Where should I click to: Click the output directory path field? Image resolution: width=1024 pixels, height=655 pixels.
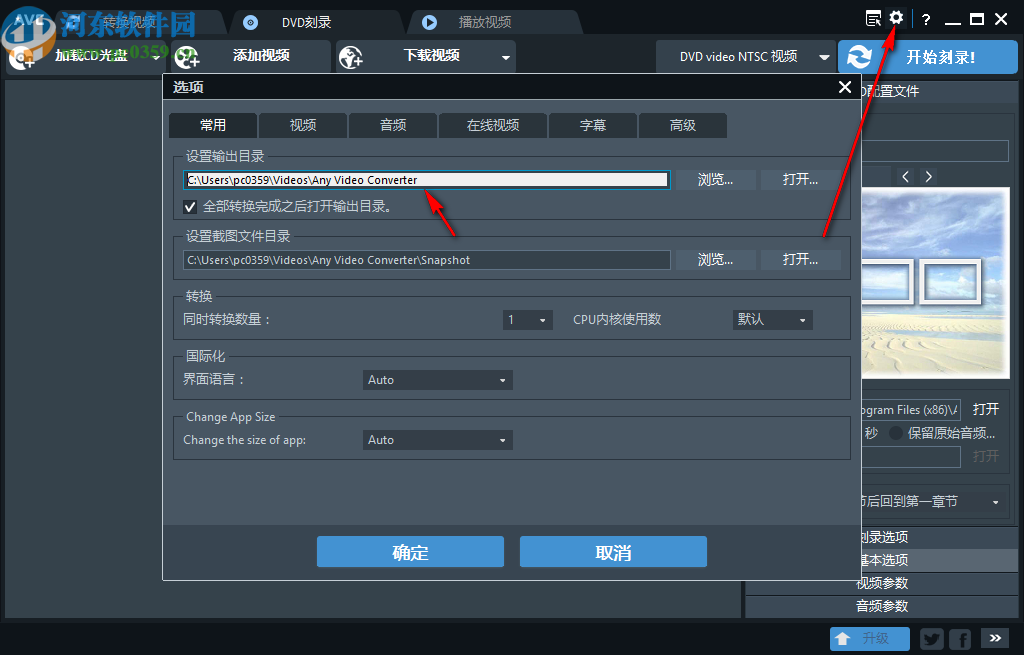click(x=427, y=179)
